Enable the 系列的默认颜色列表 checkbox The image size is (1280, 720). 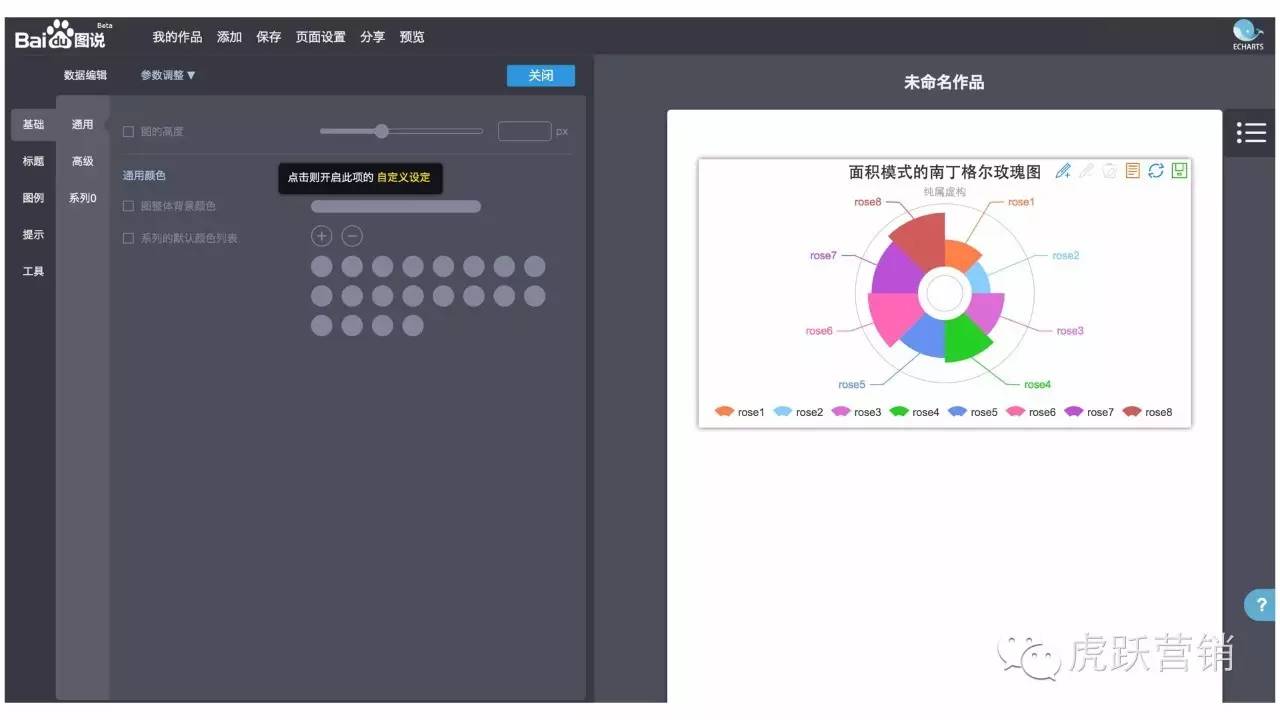(128, 238)
